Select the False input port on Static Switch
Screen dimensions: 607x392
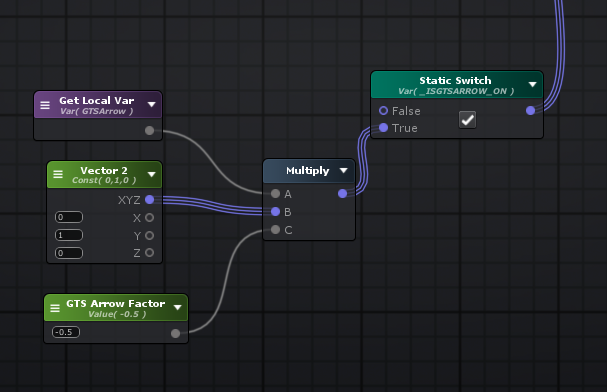pyautogui.click(x=383, y=111)
